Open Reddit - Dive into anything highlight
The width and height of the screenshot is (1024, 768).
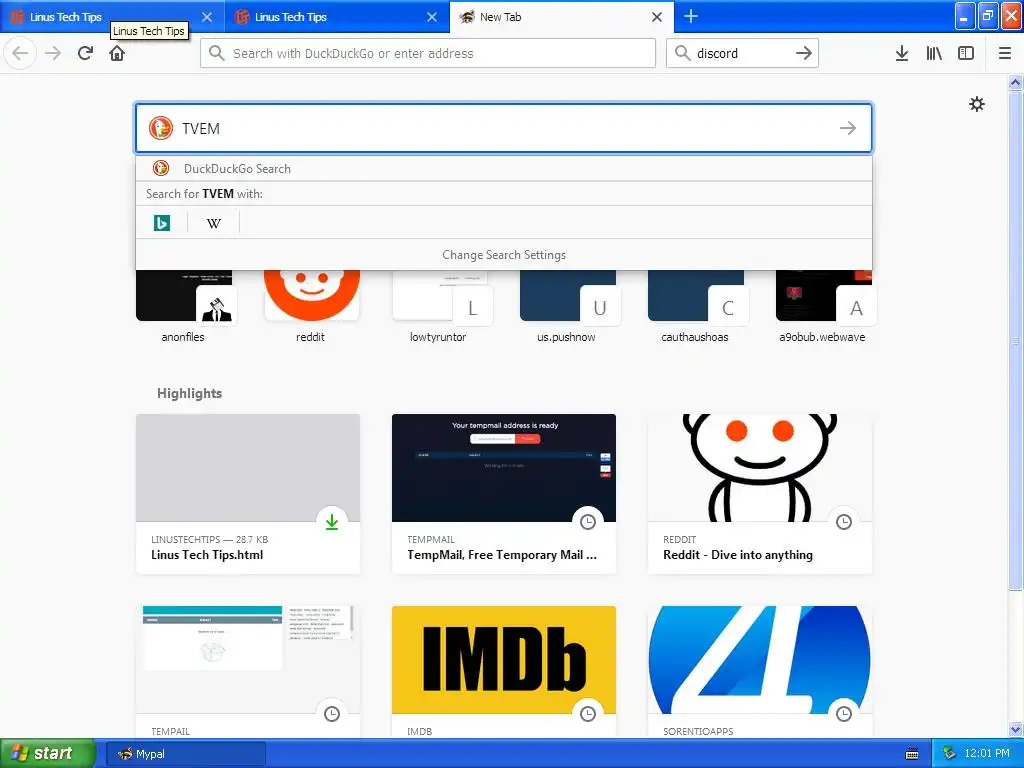coord(760,494)
